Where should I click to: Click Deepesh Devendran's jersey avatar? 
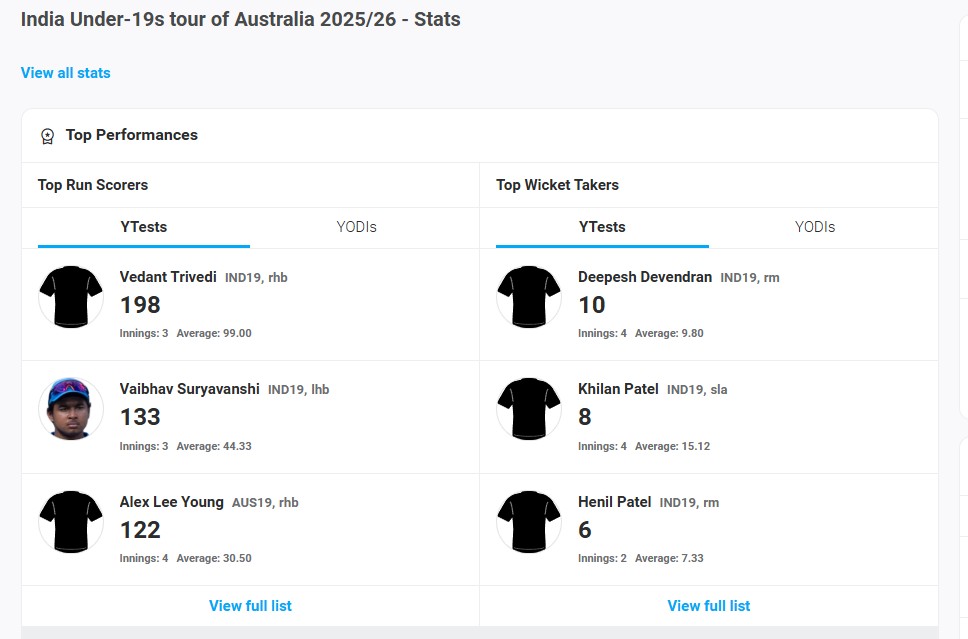point(529,297)
